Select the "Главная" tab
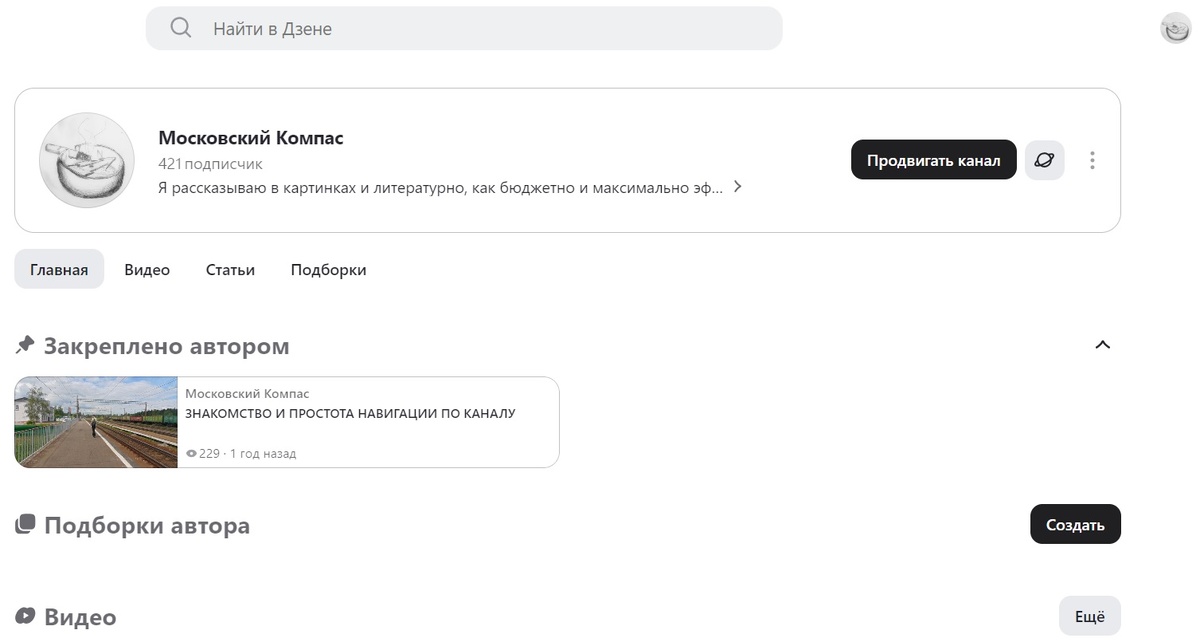This screenshot has height=642, width=1200. (x=59, y=270)
